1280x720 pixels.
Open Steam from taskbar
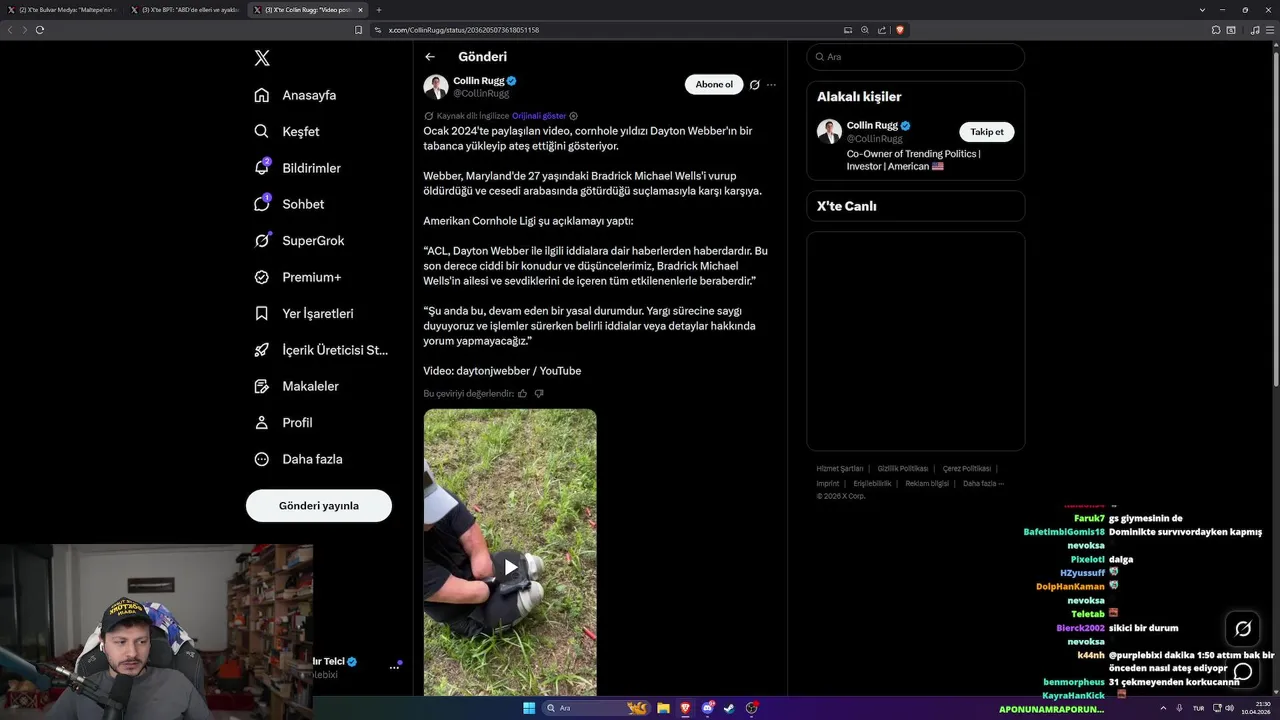(x=730, y=708)
